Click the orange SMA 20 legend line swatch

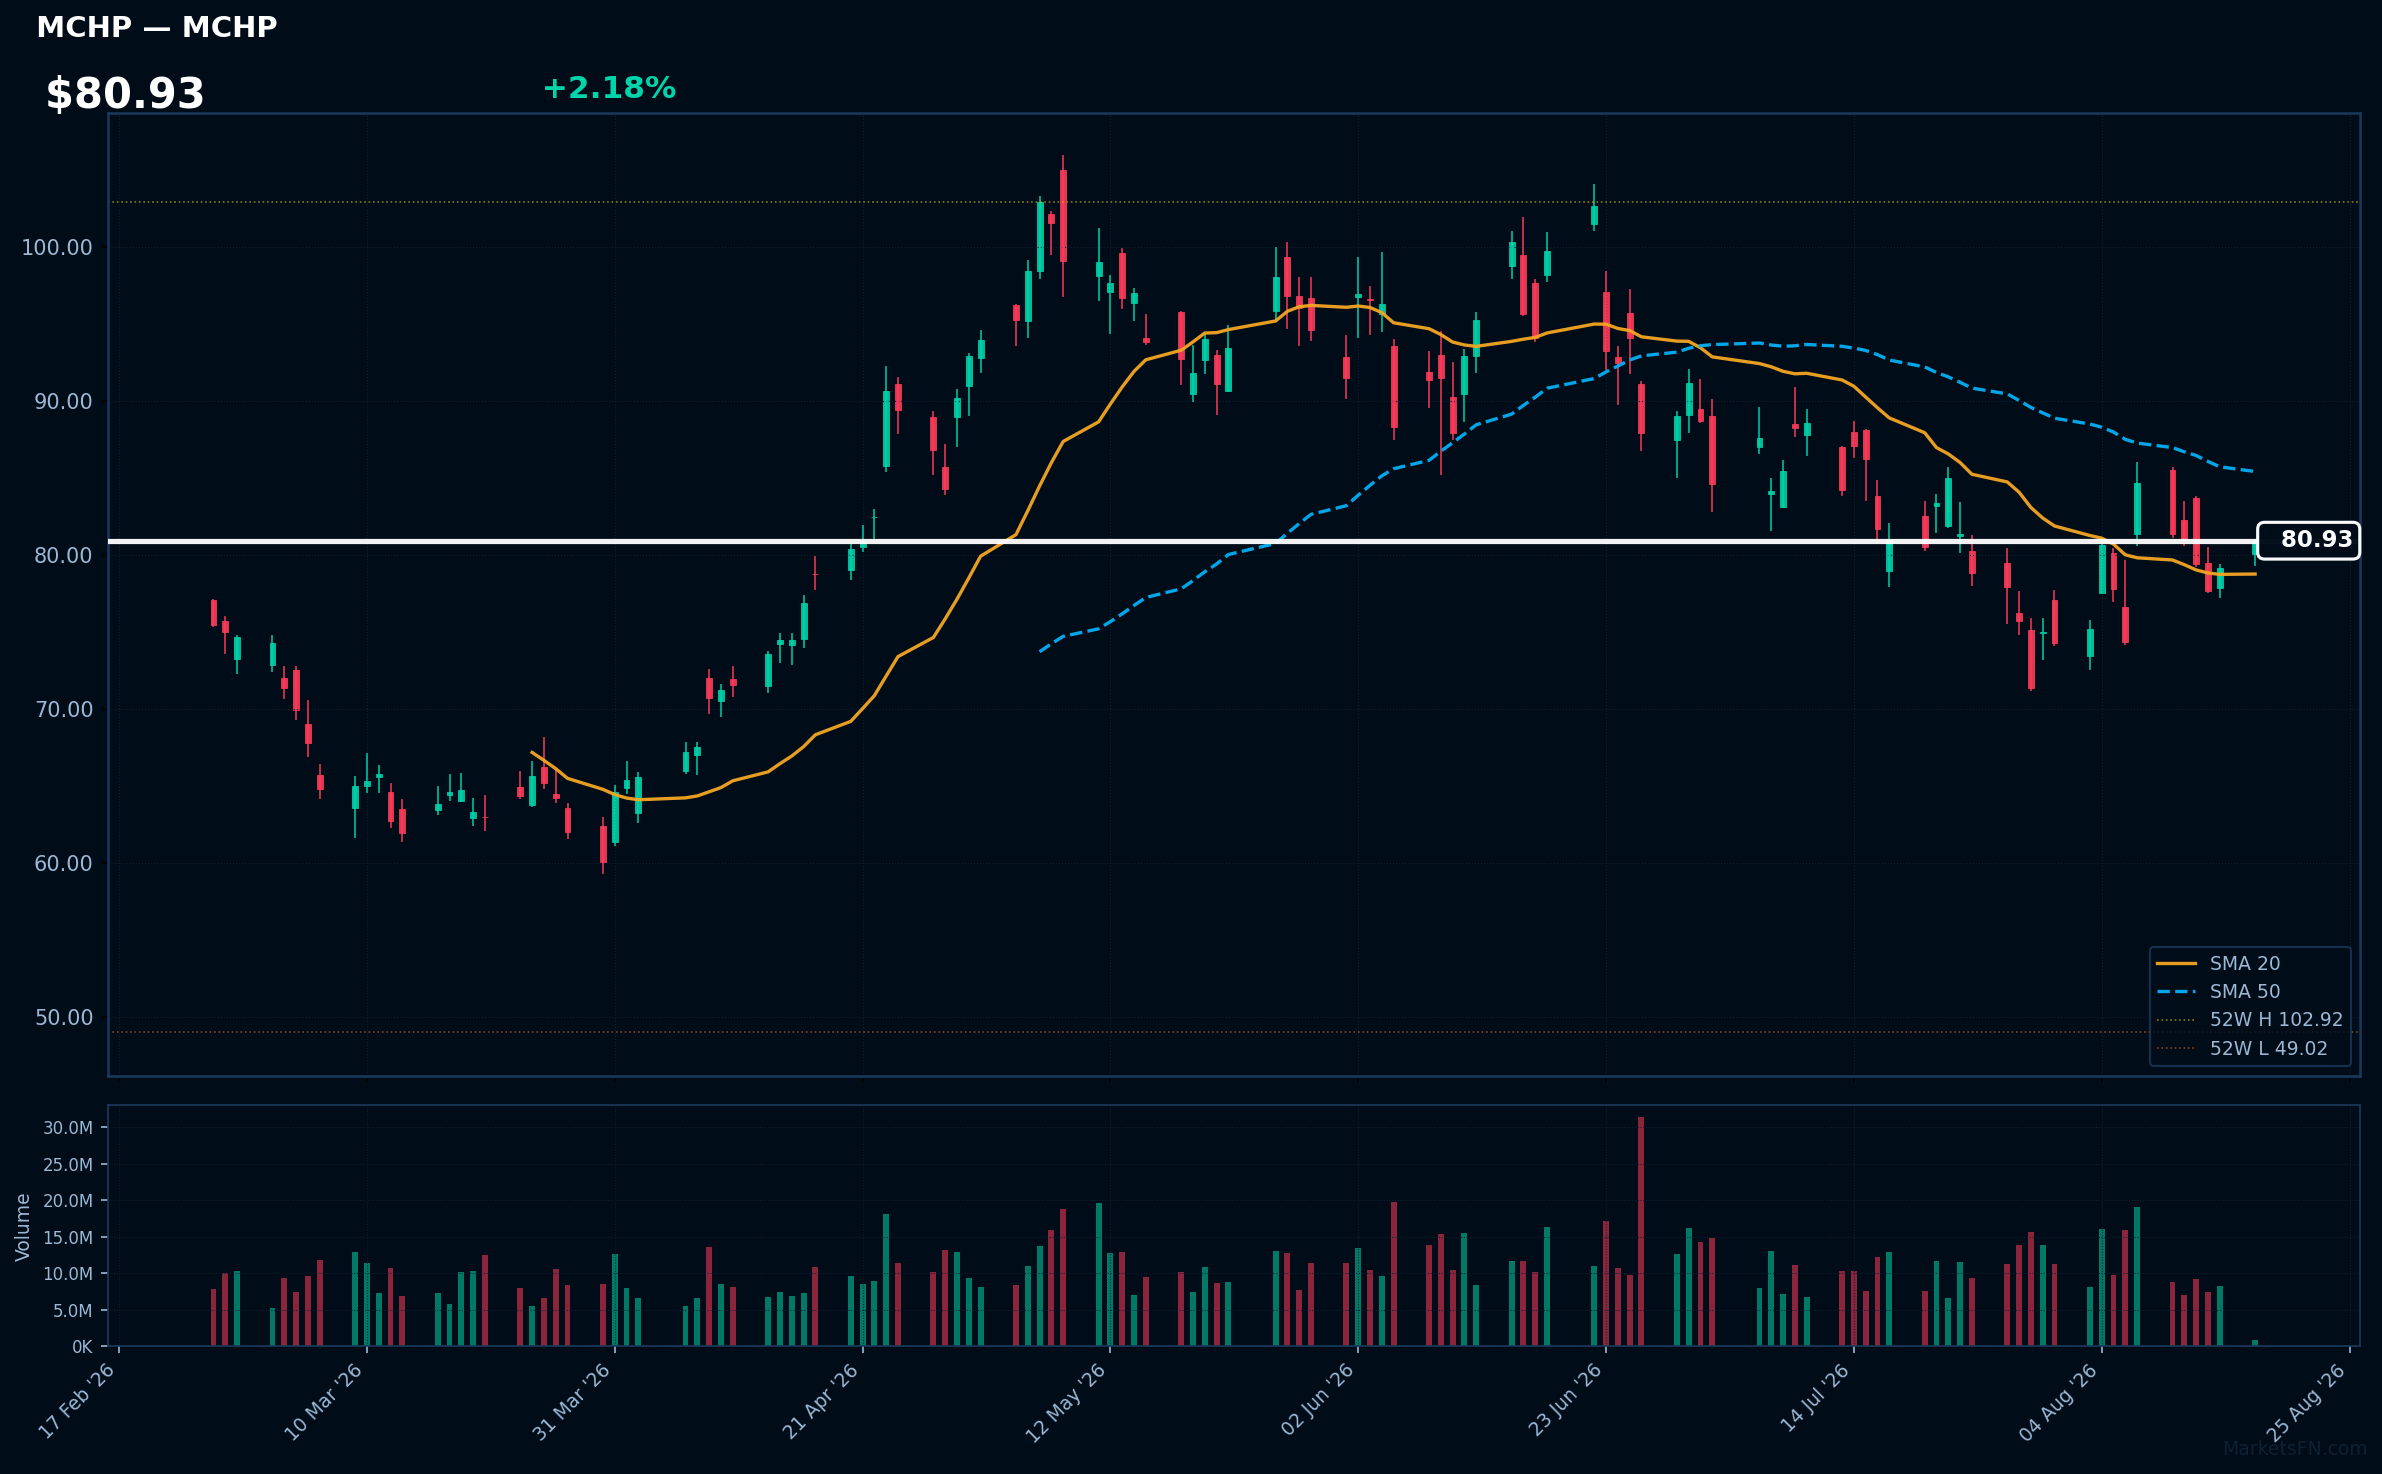coord(2176,963)
